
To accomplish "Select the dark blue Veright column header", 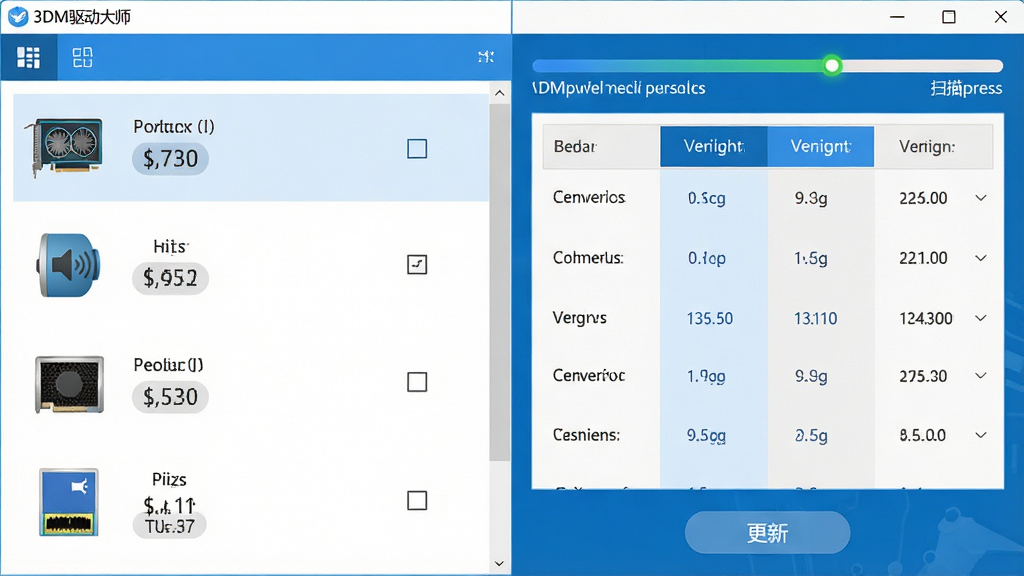I will 714,146.
